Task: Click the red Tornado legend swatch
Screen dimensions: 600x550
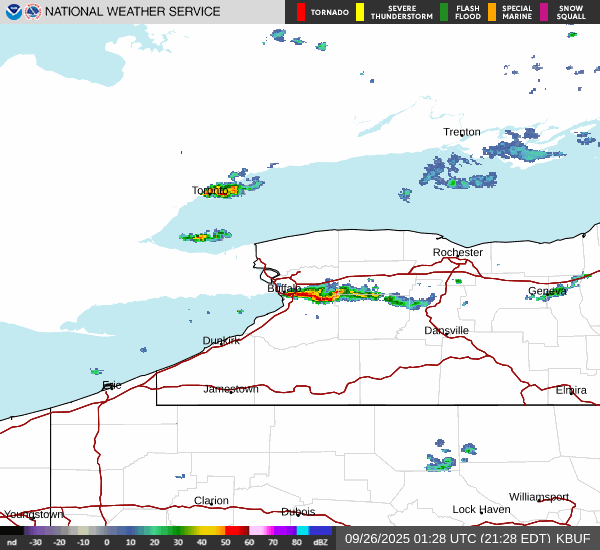Action: (x=300, y=12)
